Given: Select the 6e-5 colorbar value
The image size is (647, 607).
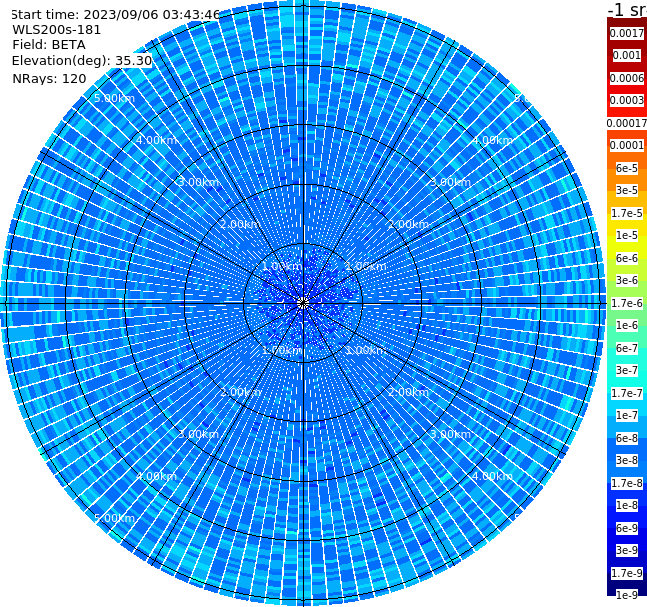Looking at the screenshot, I should click(626, 168).
